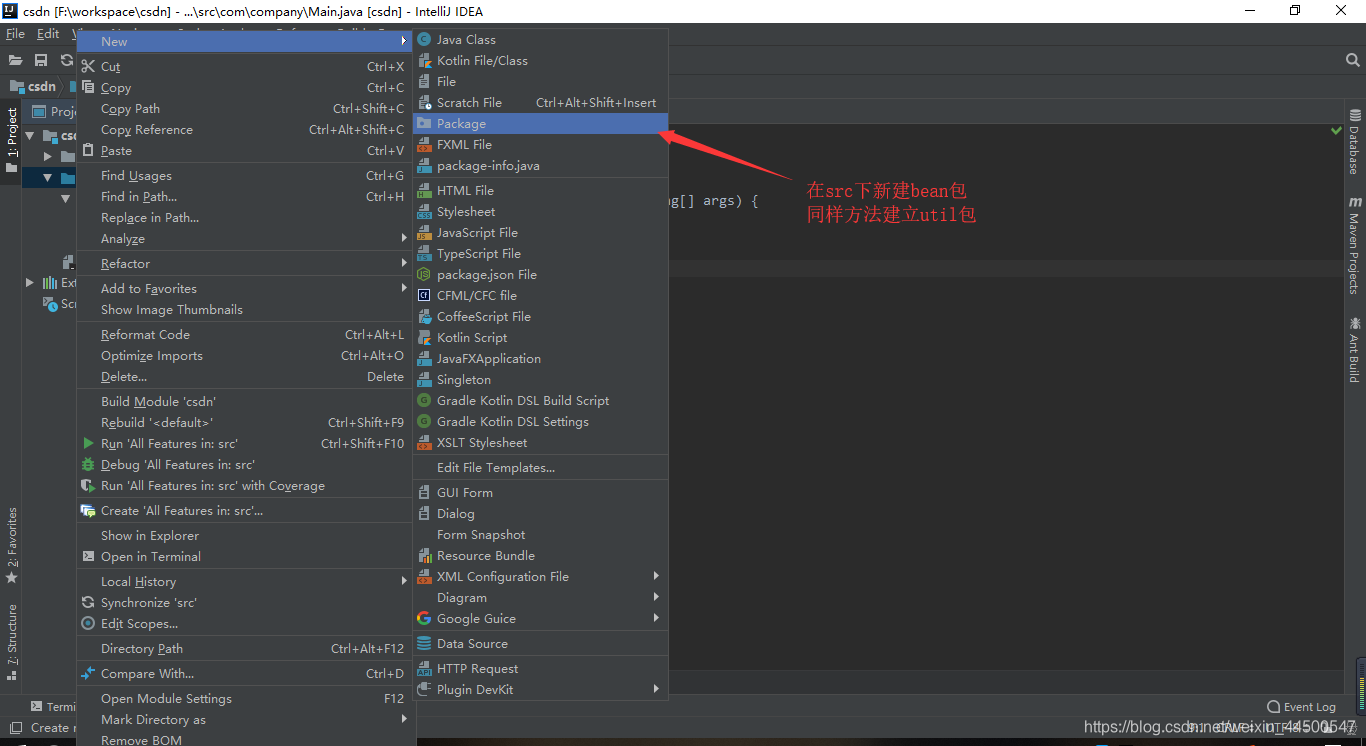Open the Google Guice submenu
This screenshot has width=1366, height=746.
(541, 618)
